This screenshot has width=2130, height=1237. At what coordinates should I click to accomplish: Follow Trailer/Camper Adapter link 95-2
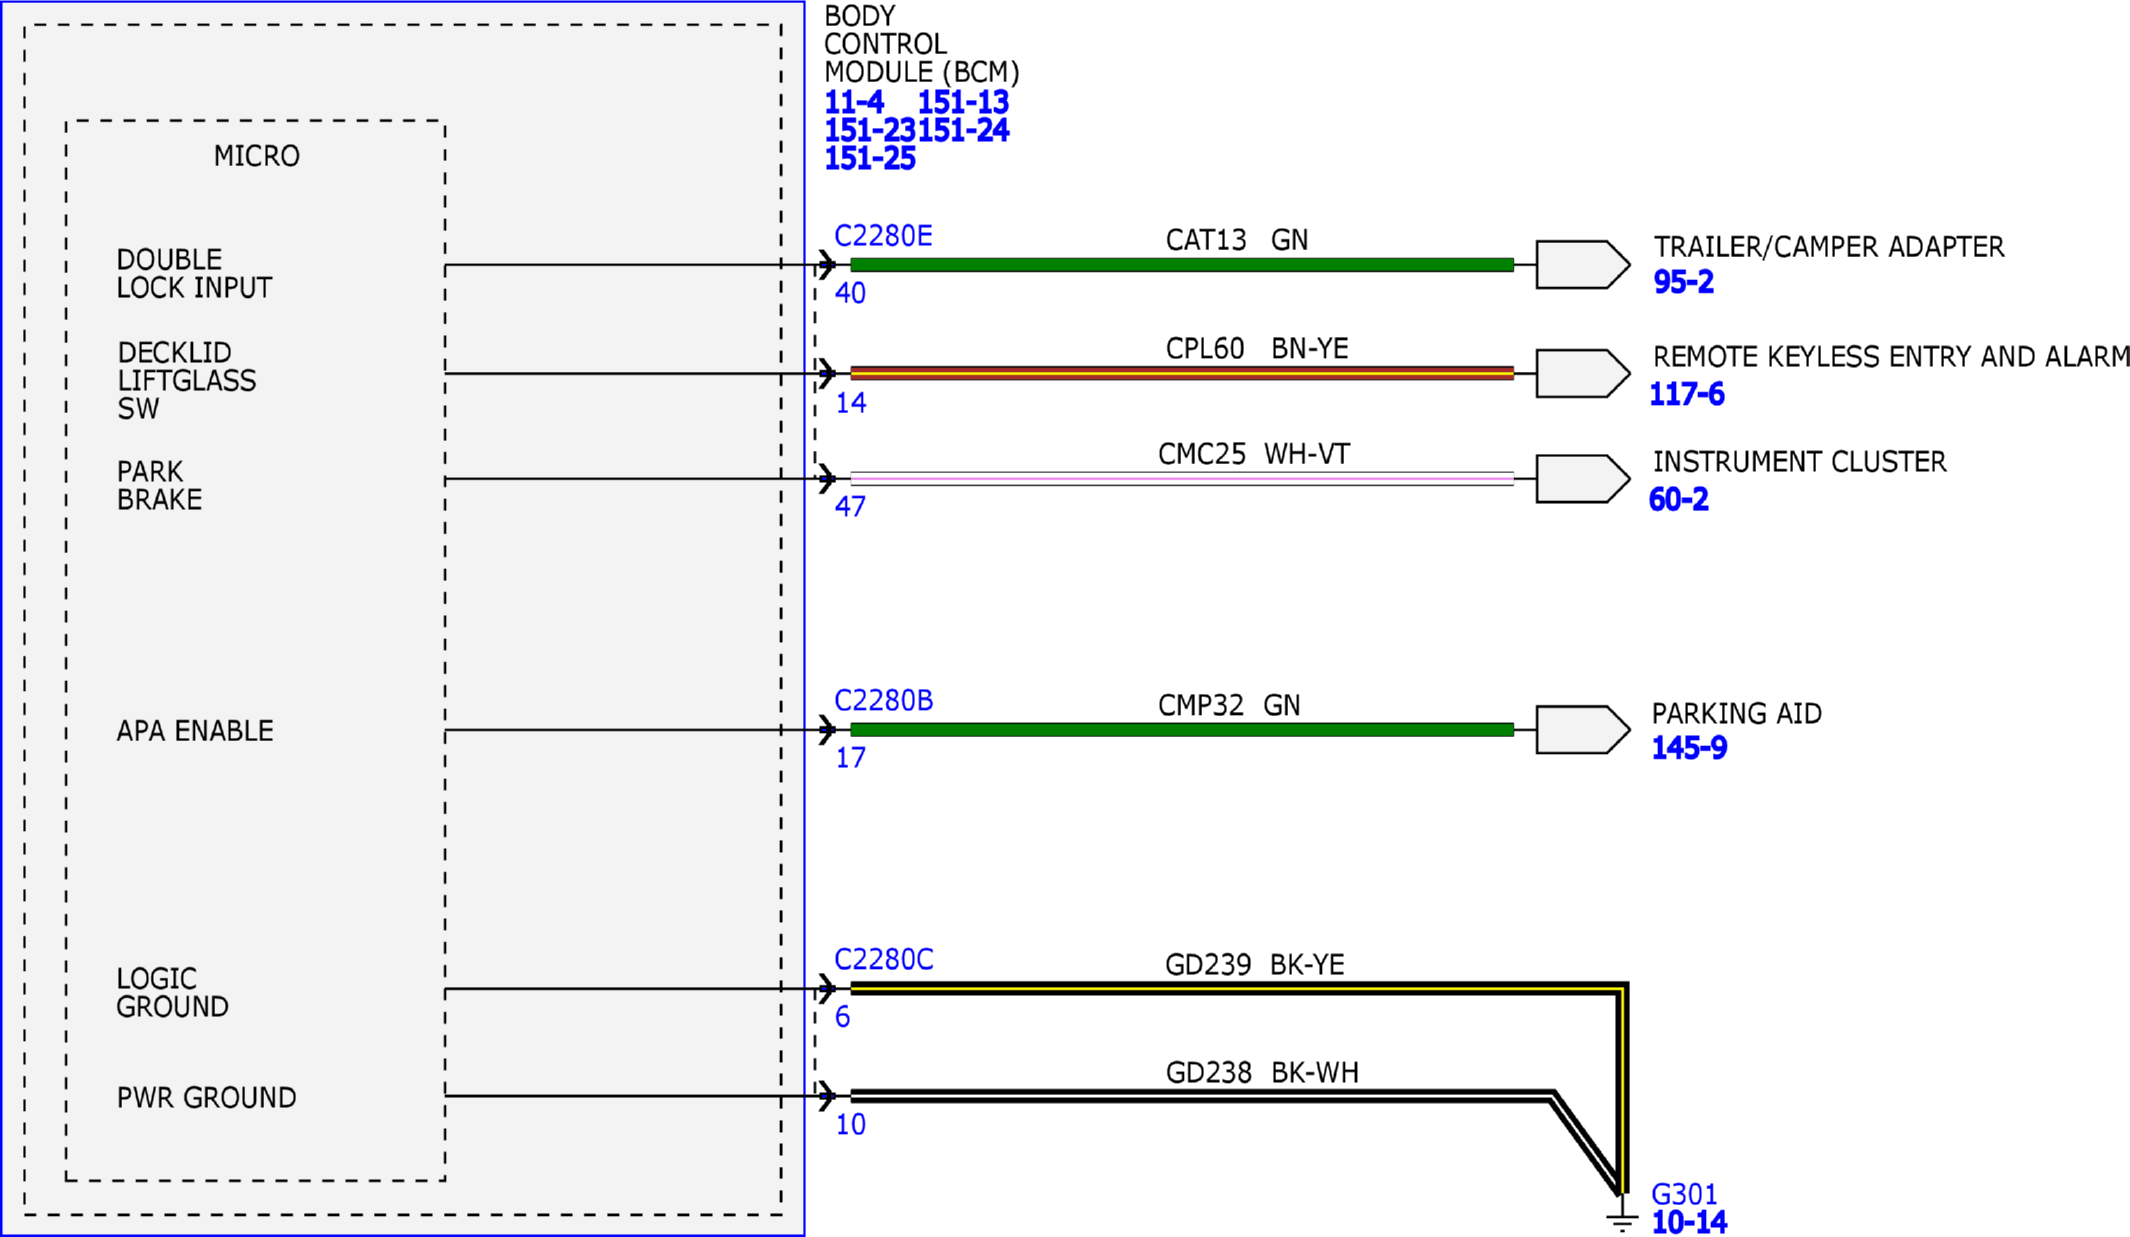[x=1683, y=282]
